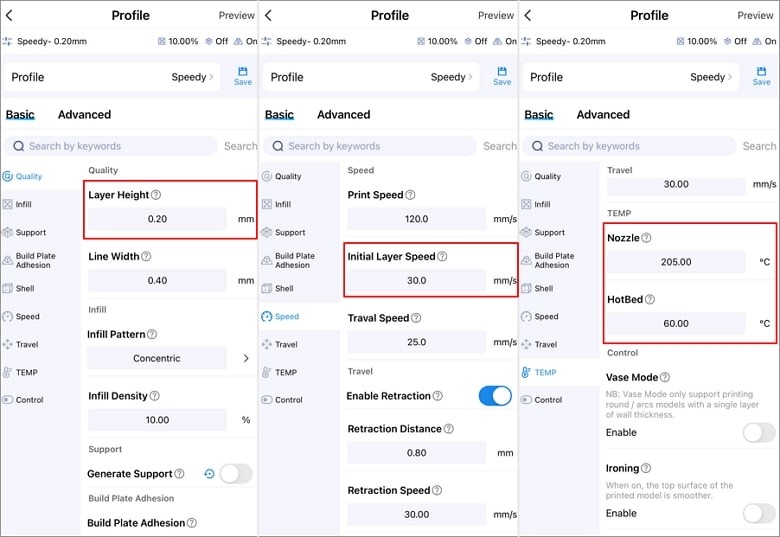Click the reset icon beside Generate Support
The image size is (780, 537).
tap(209, 474)
